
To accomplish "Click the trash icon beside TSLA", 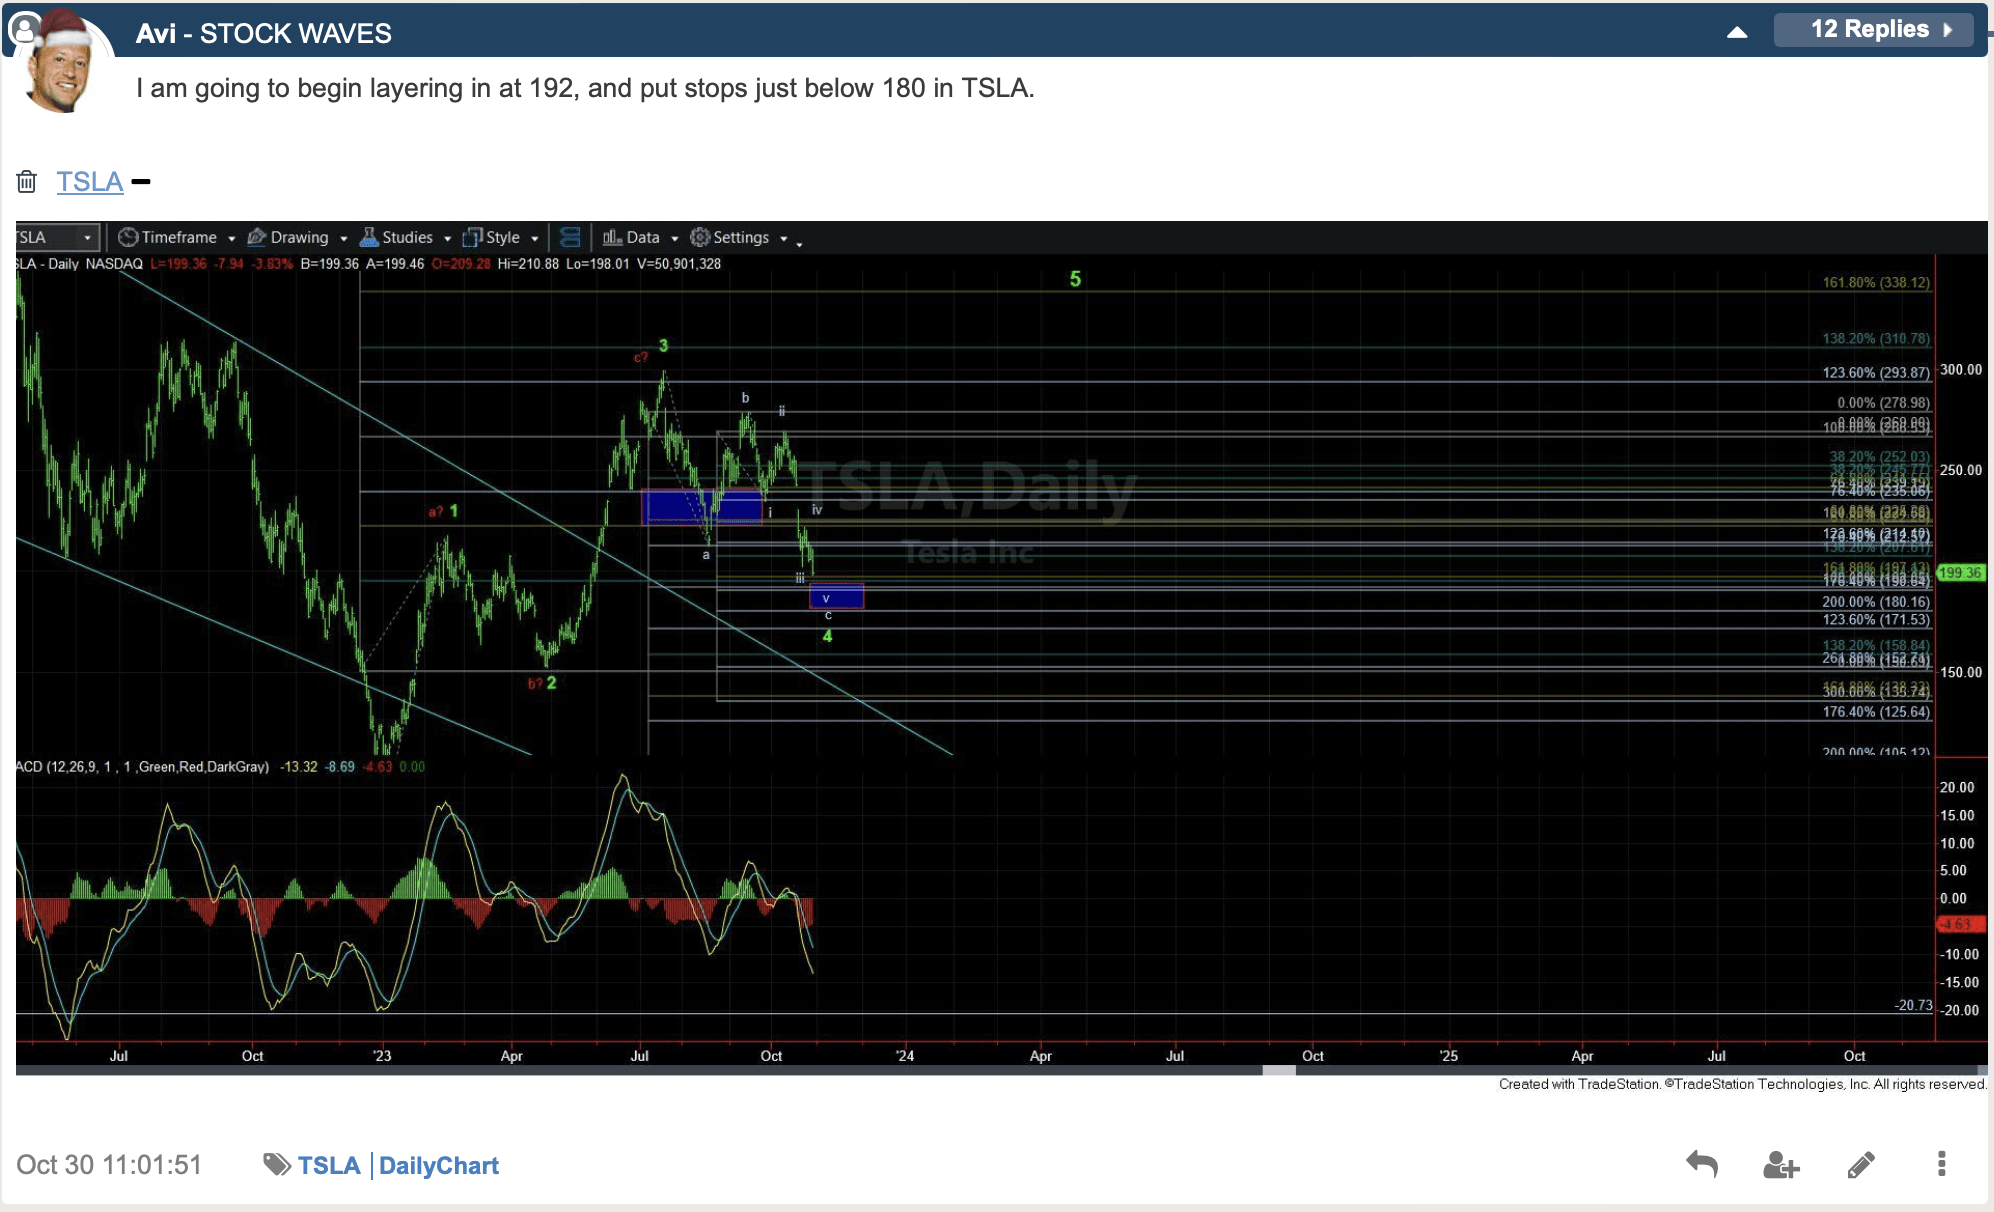I will 27,182.
